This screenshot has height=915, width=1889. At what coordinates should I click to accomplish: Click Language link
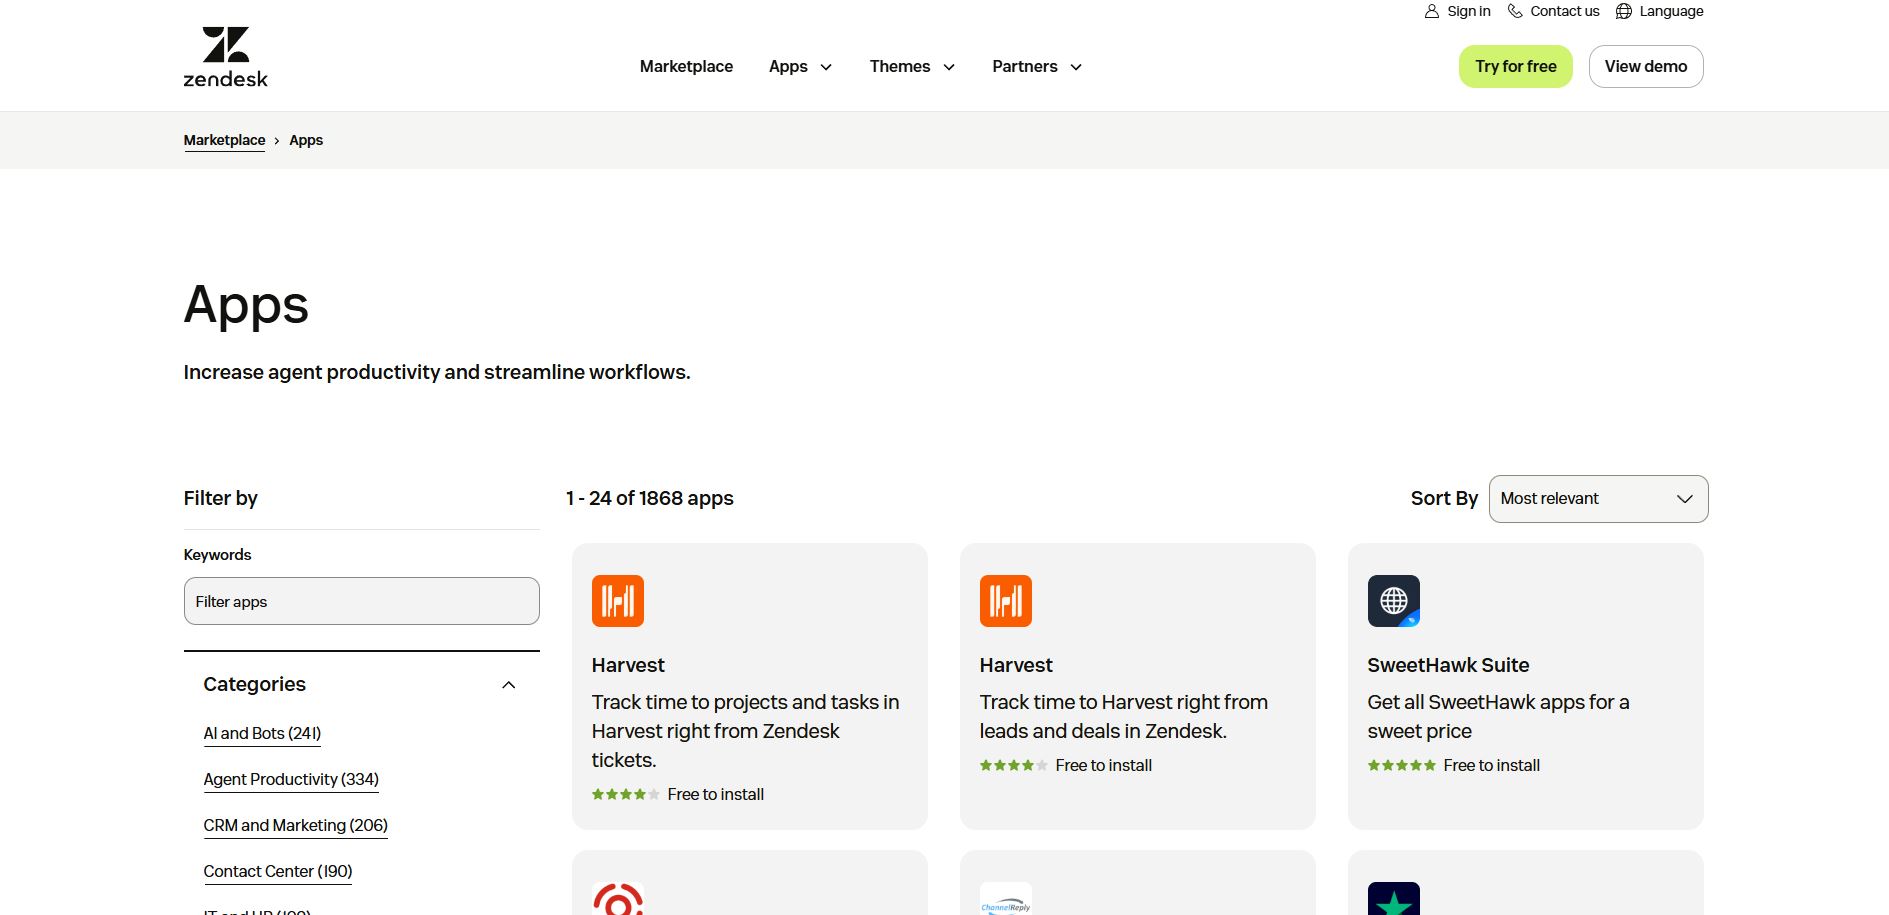1671,11
